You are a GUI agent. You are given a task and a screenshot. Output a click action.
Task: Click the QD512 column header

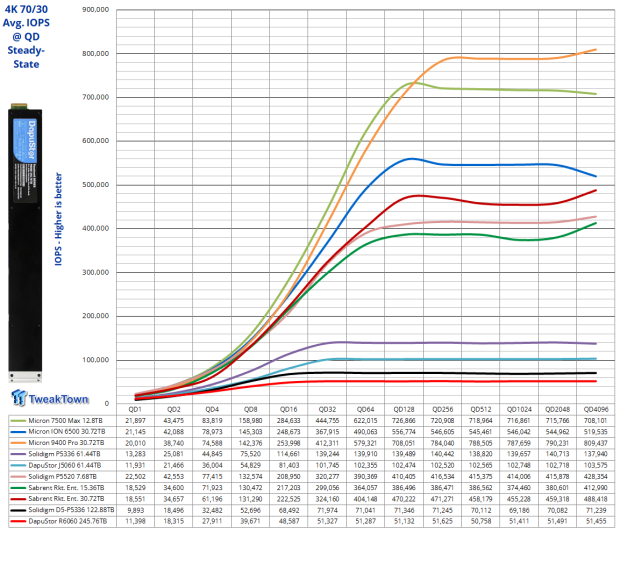click(480, 409)
